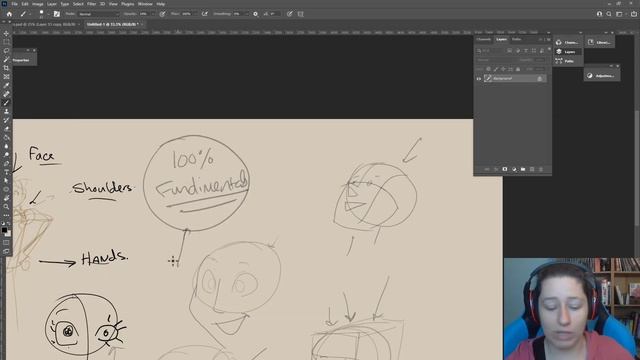This screenshot has height=360, width=640.
Task: Toggle lock image pixels
Action: click(496, 69)
